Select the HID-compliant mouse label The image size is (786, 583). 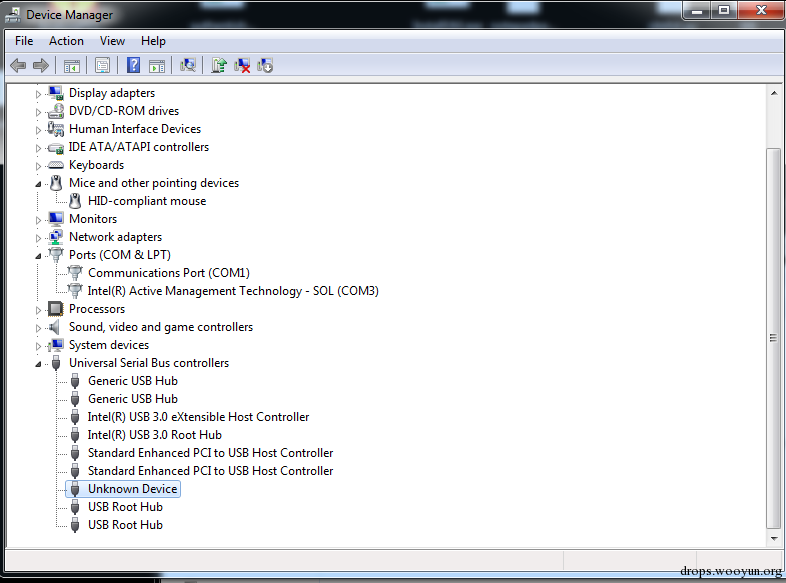(x=147, y=201)
